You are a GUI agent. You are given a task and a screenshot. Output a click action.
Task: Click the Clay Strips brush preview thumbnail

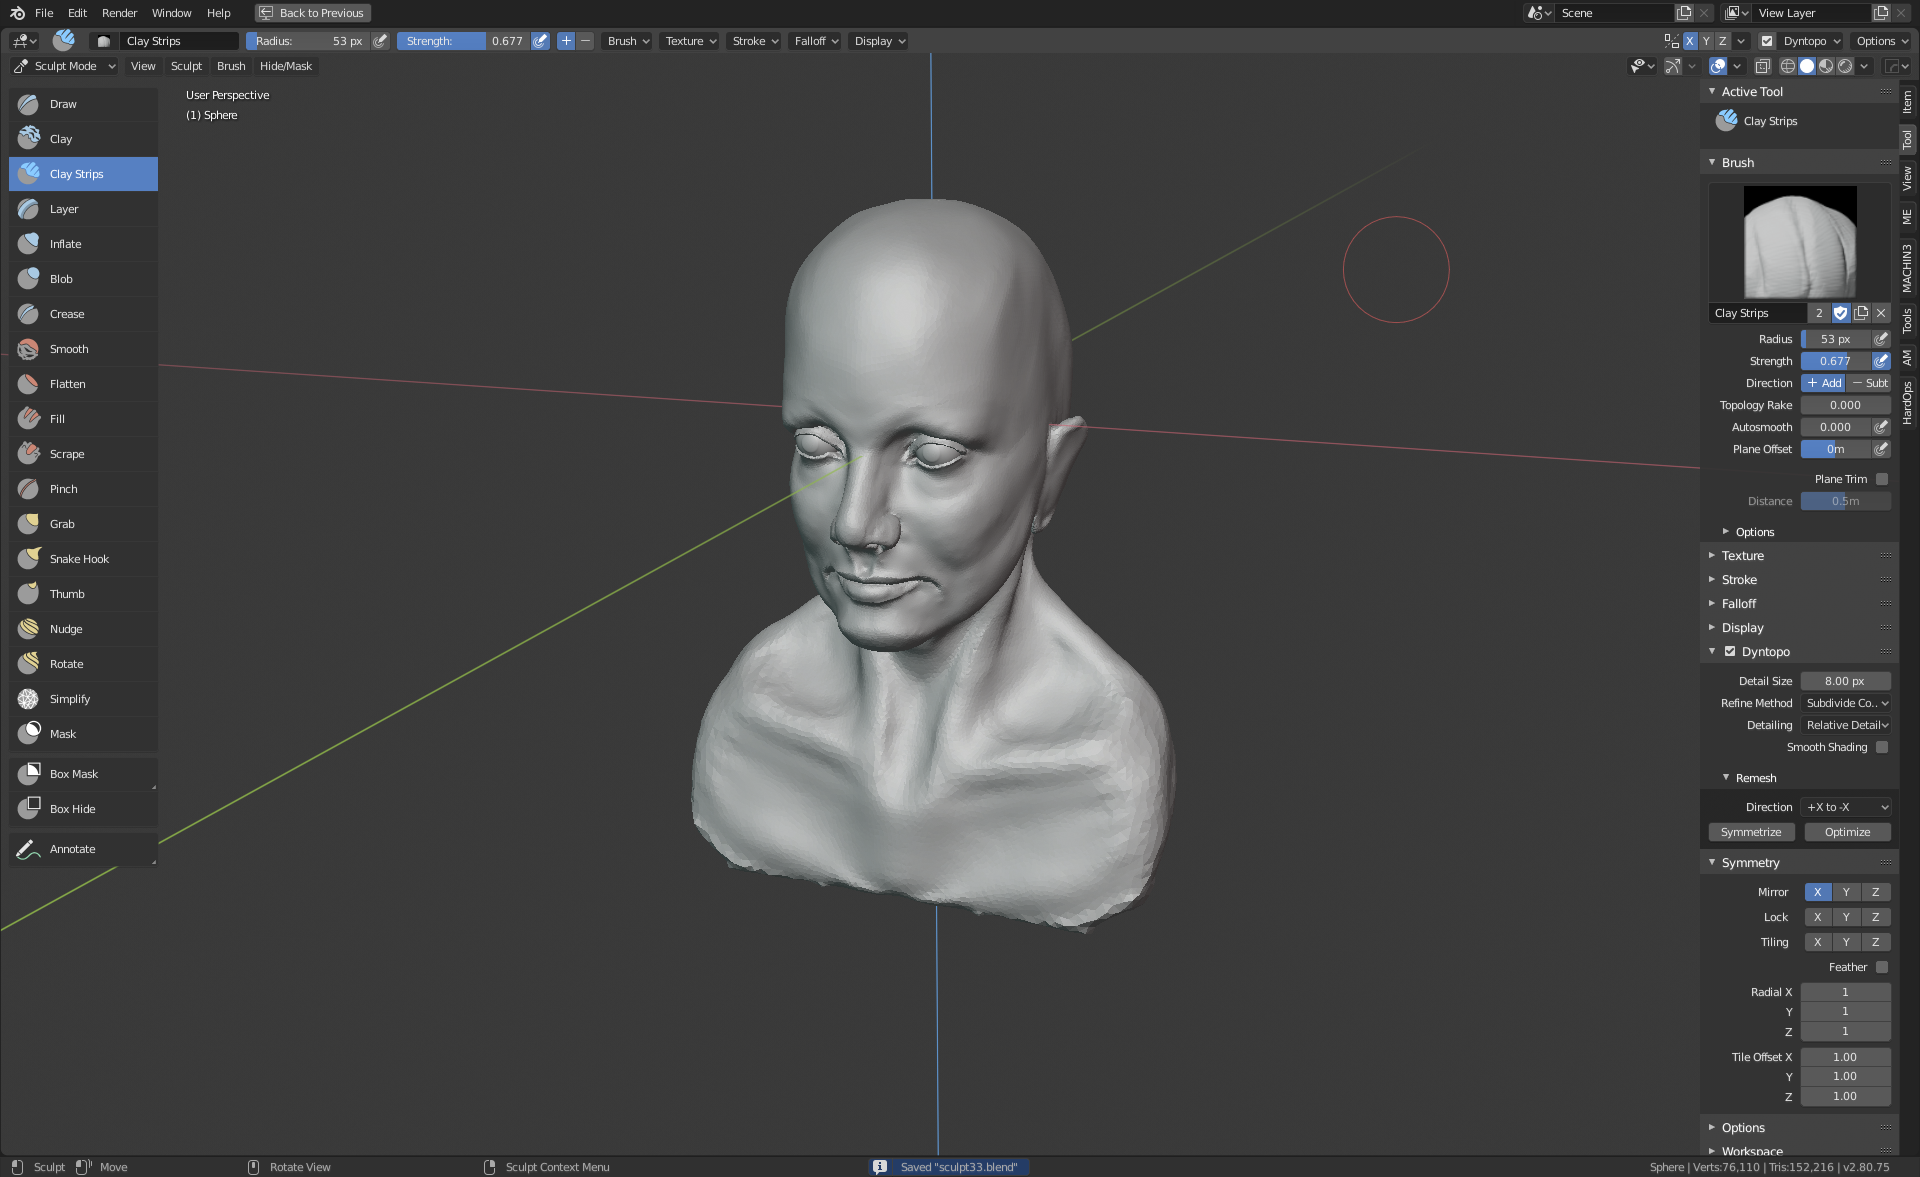coord(1800,242)
